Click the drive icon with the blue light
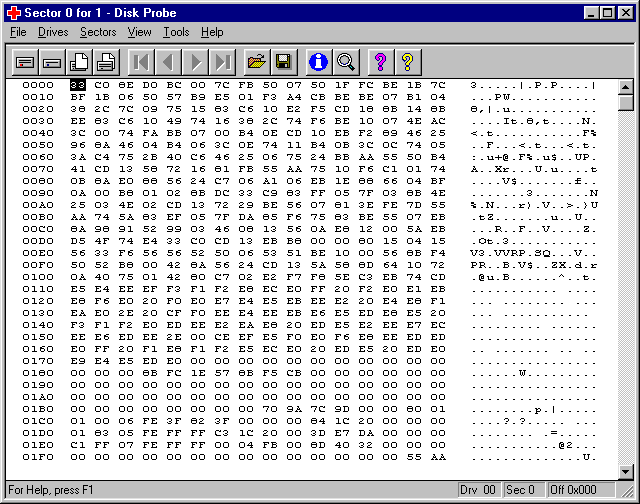 [52, 62]
